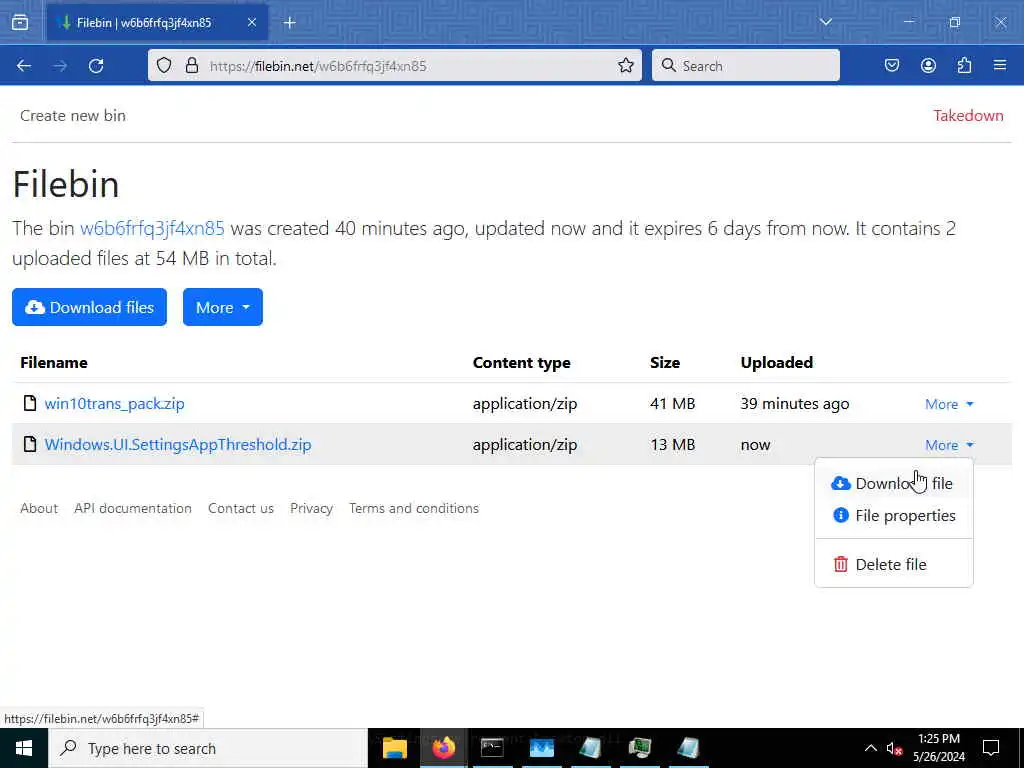Close the Filebin tab
Viewport: 1024px width, 768px height.
coord(251,23)
